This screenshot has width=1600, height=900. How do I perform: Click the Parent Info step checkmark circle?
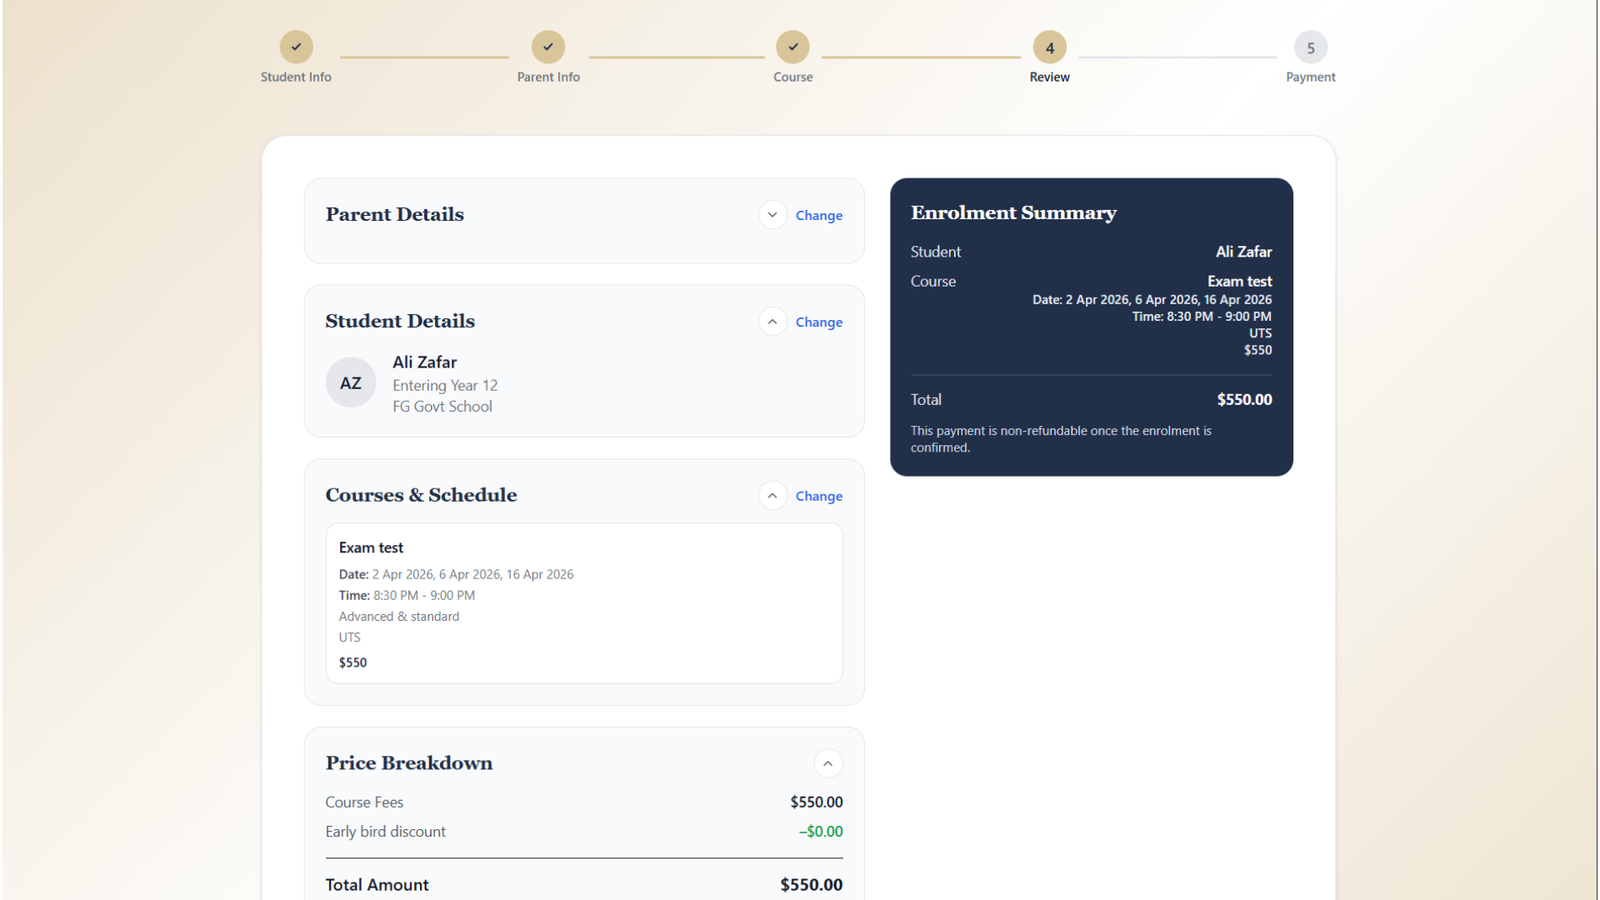pos(548,47)
